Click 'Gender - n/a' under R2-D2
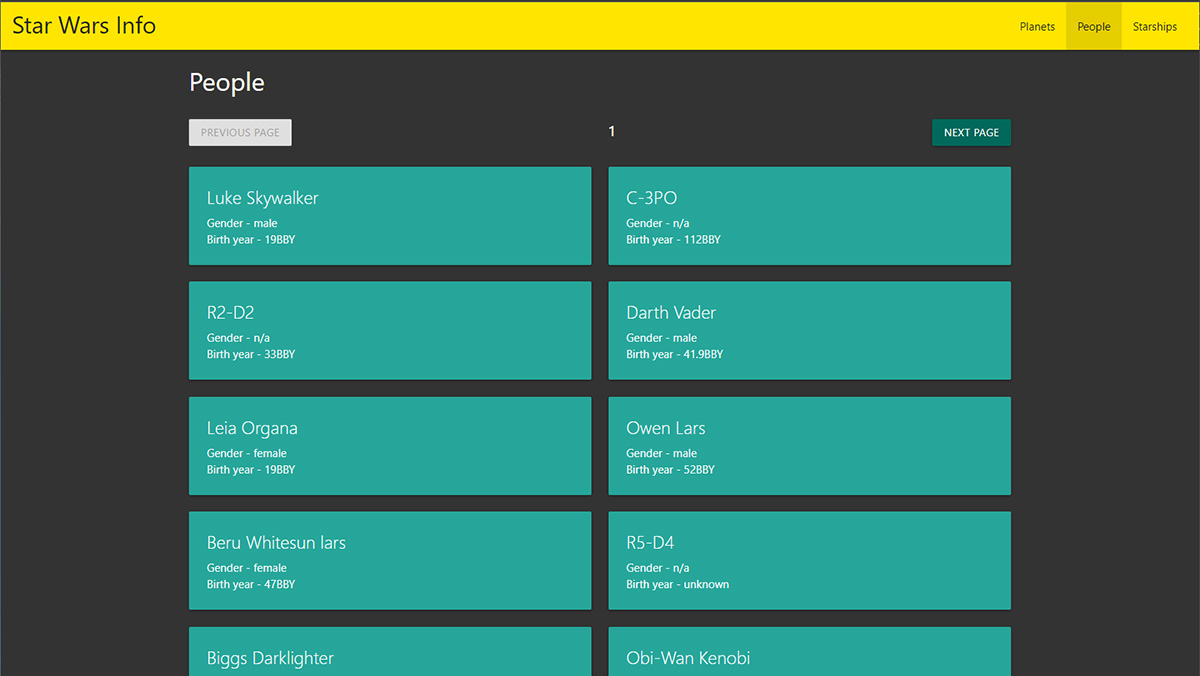Viewport: 1200px width, 676px height. (238, 338)
